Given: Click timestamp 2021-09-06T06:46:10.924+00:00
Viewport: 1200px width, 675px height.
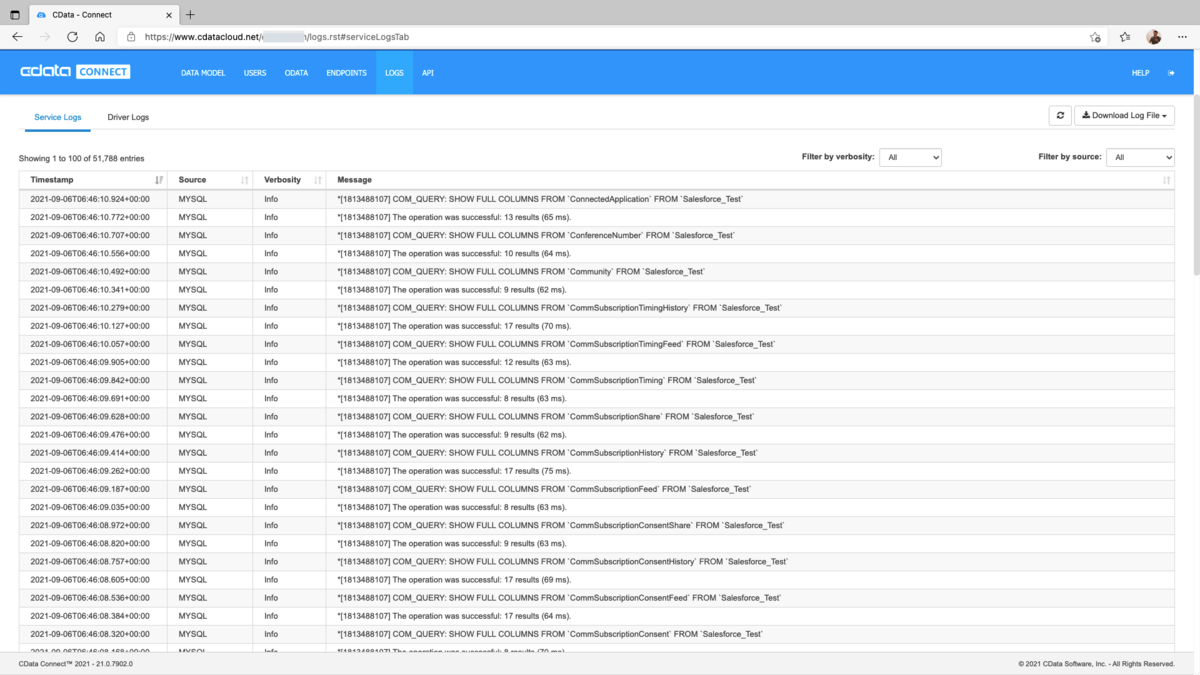Looking at the screenshot, I should pos(90,199).
